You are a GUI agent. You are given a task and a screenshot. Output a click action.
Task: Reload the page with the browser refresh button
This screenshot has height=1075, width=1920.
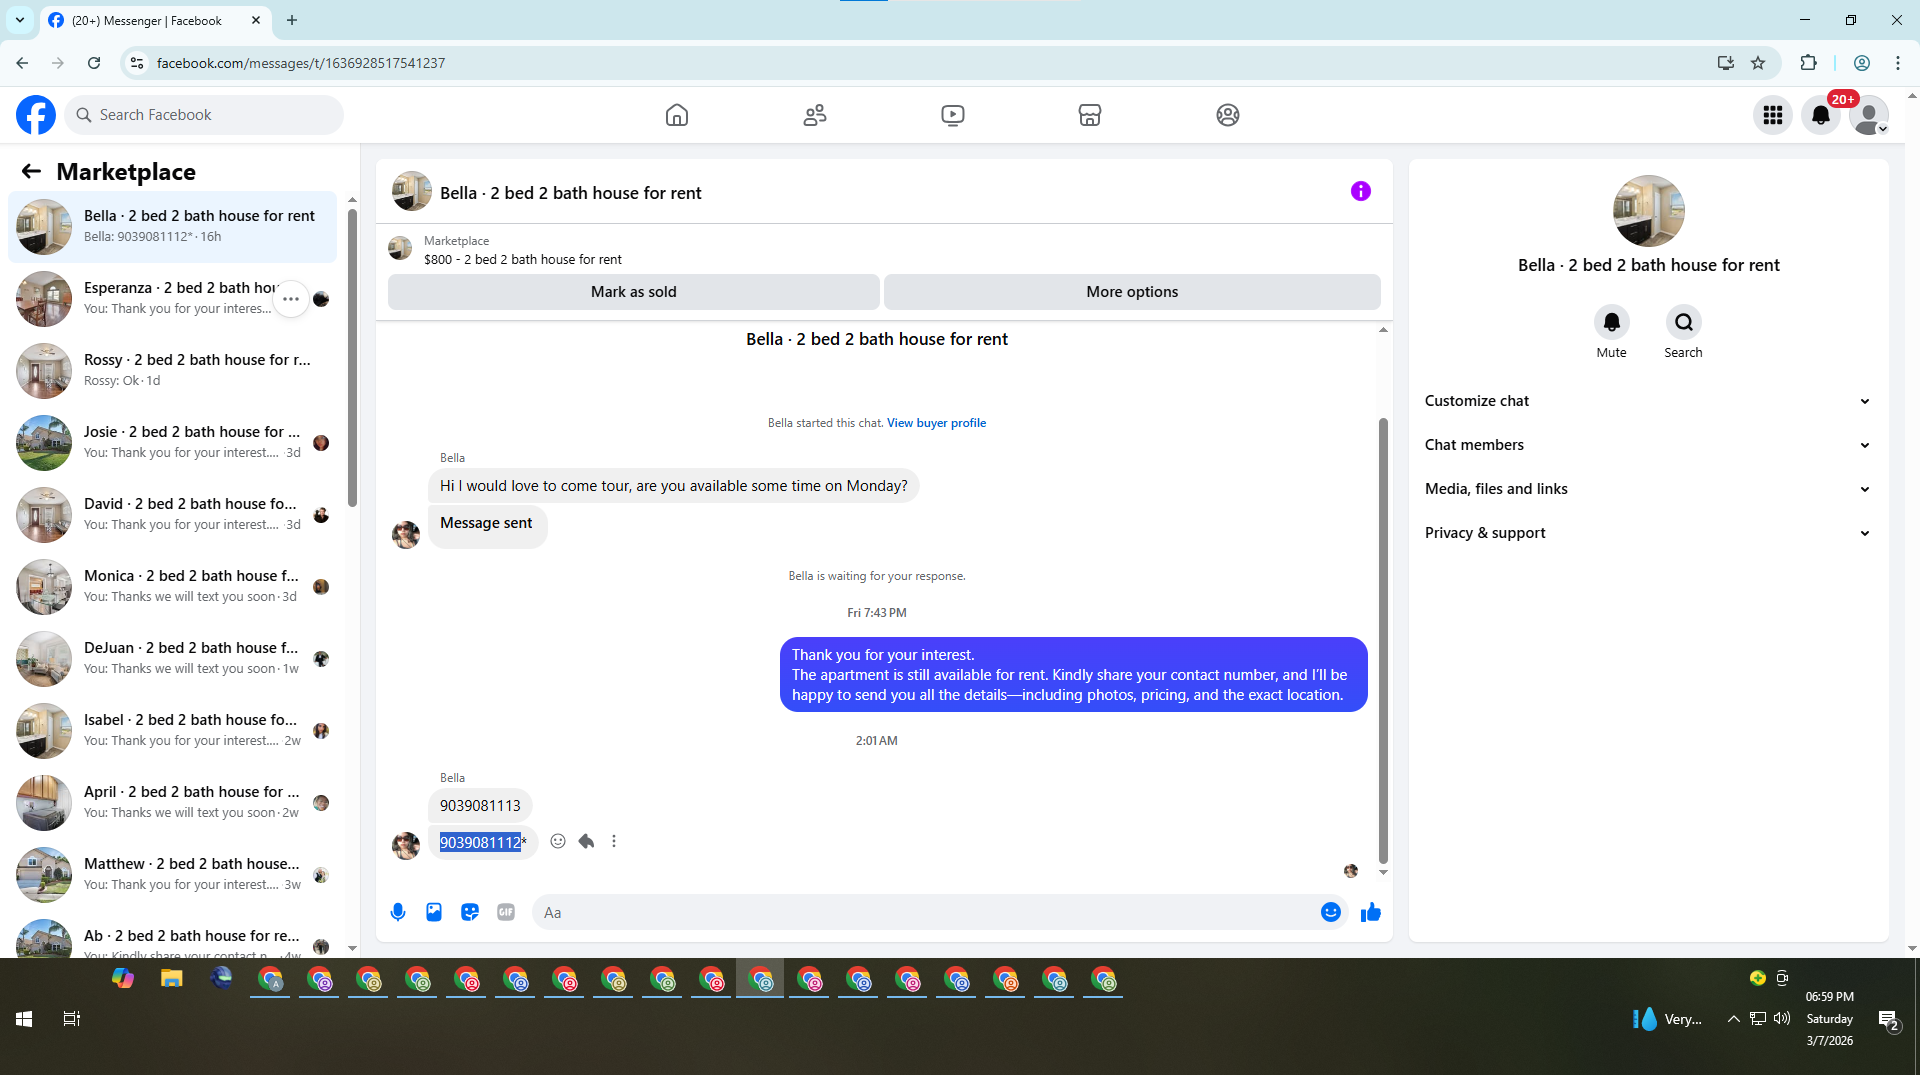click(94, 63)
